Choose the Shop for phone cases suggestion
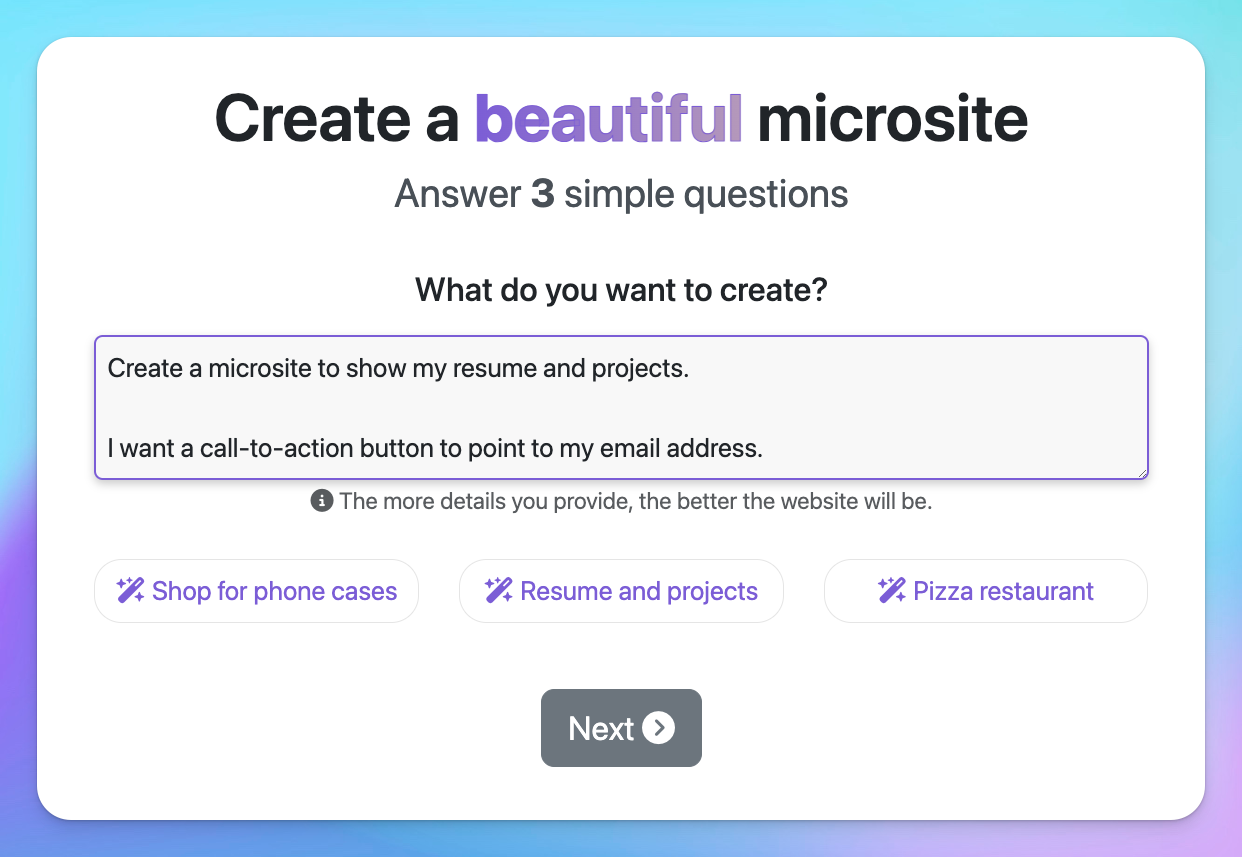This screenshot has height=857, width=1242. point(256,591)
